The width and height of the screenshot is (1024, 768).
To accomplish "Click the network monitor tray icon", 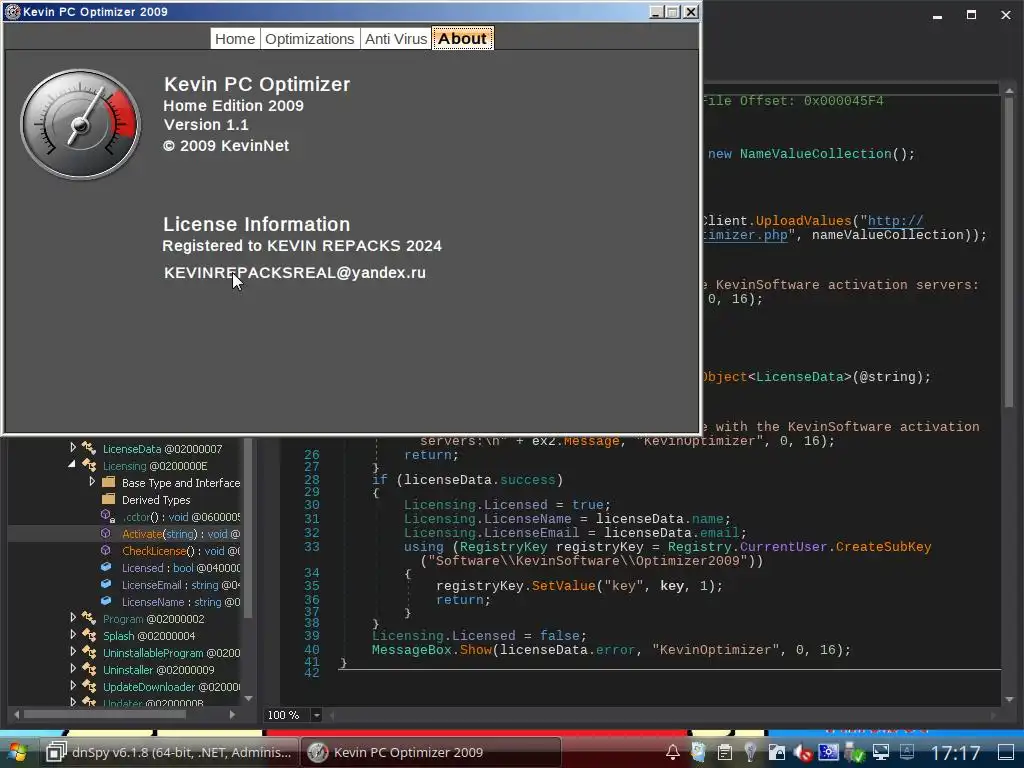I will [881, 752].
